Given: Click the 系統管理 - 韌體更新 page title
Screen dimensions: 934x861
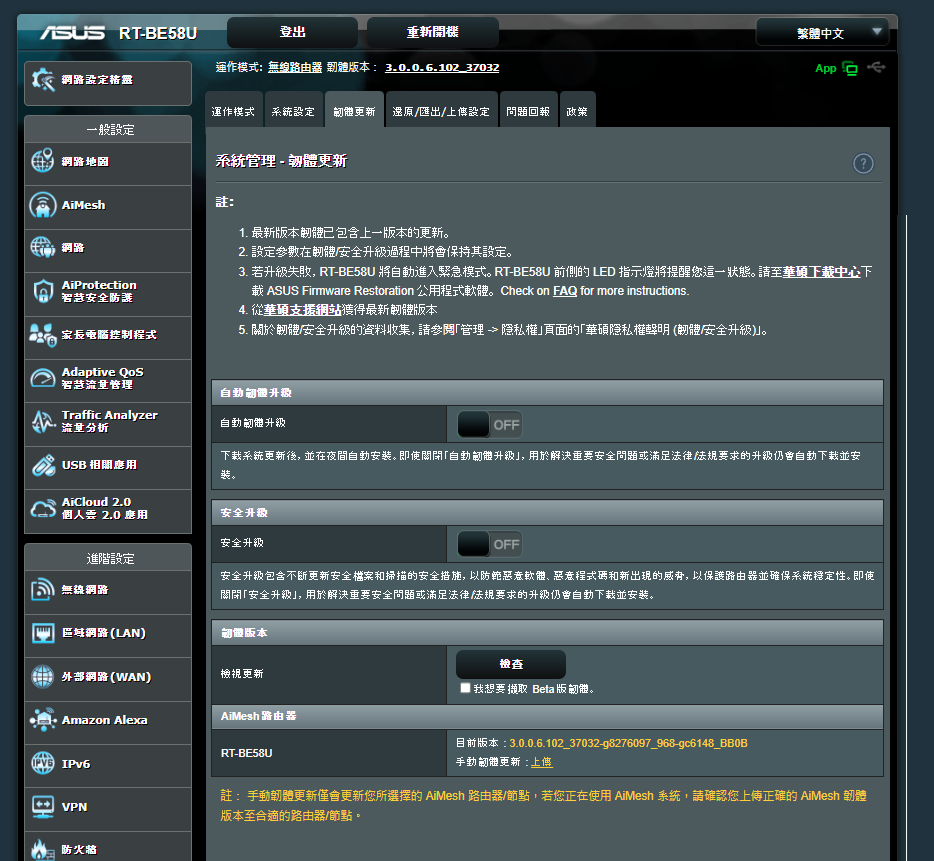Looking at the screenshot, I should (x=281, y=161).
